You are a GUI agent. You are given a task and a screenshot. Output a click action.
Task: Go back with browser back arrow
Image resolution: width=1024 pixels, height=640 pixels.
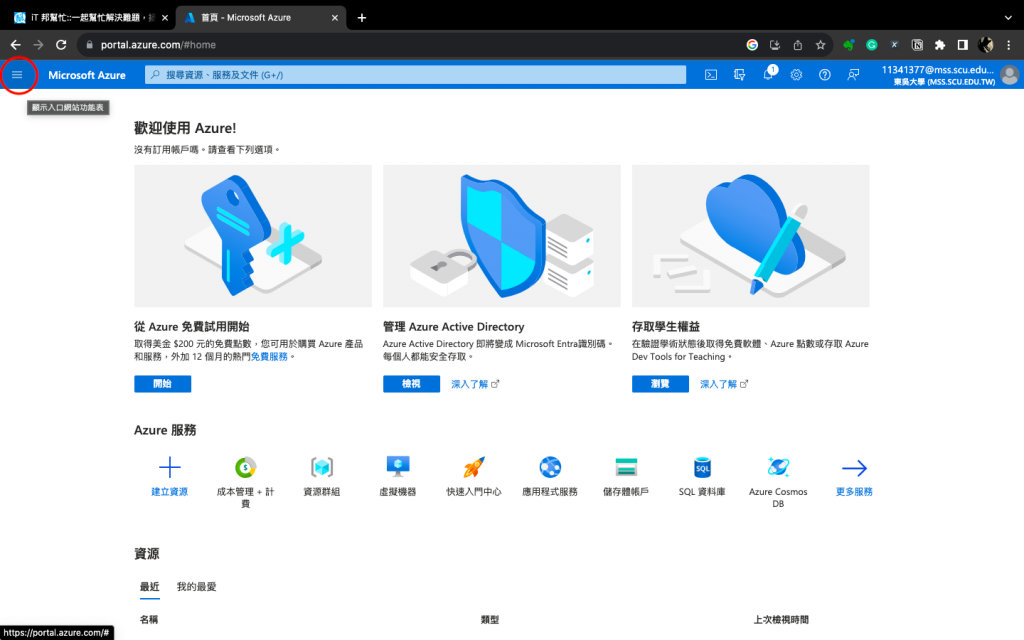coord(16,45)
